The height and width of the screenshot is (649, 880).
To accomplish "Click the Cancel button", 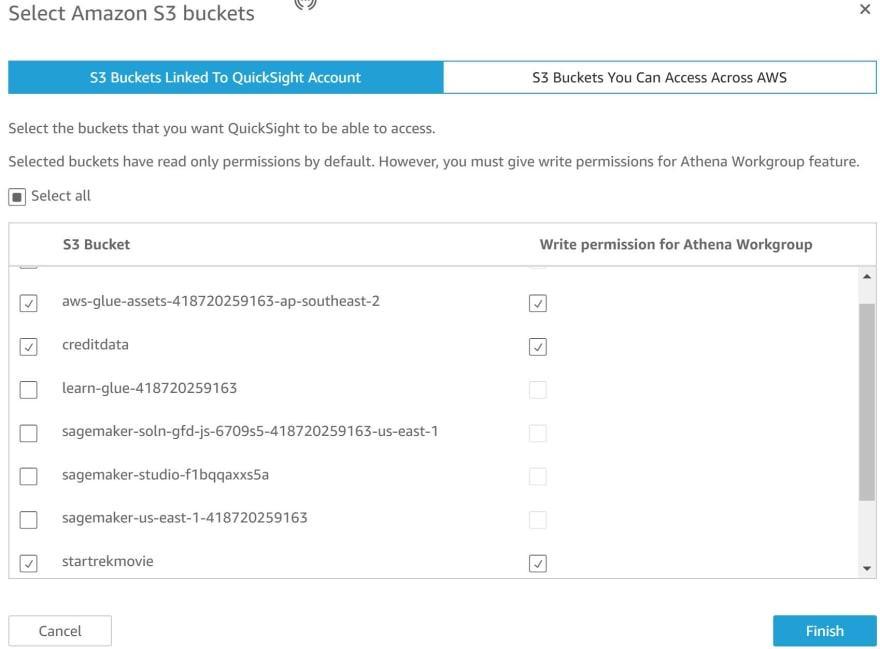I will pyautogui.click(x=60, y=630).
